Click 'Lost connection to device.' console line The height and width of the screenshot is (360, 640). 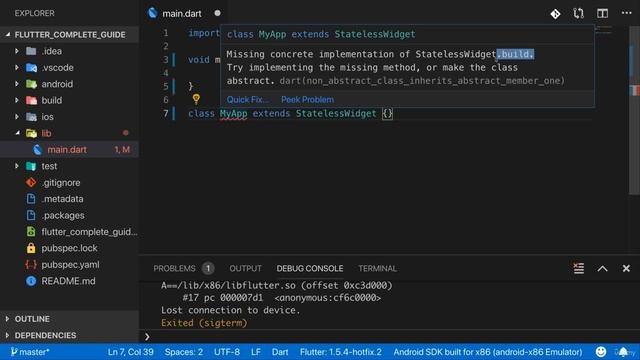tap(231, 310)
